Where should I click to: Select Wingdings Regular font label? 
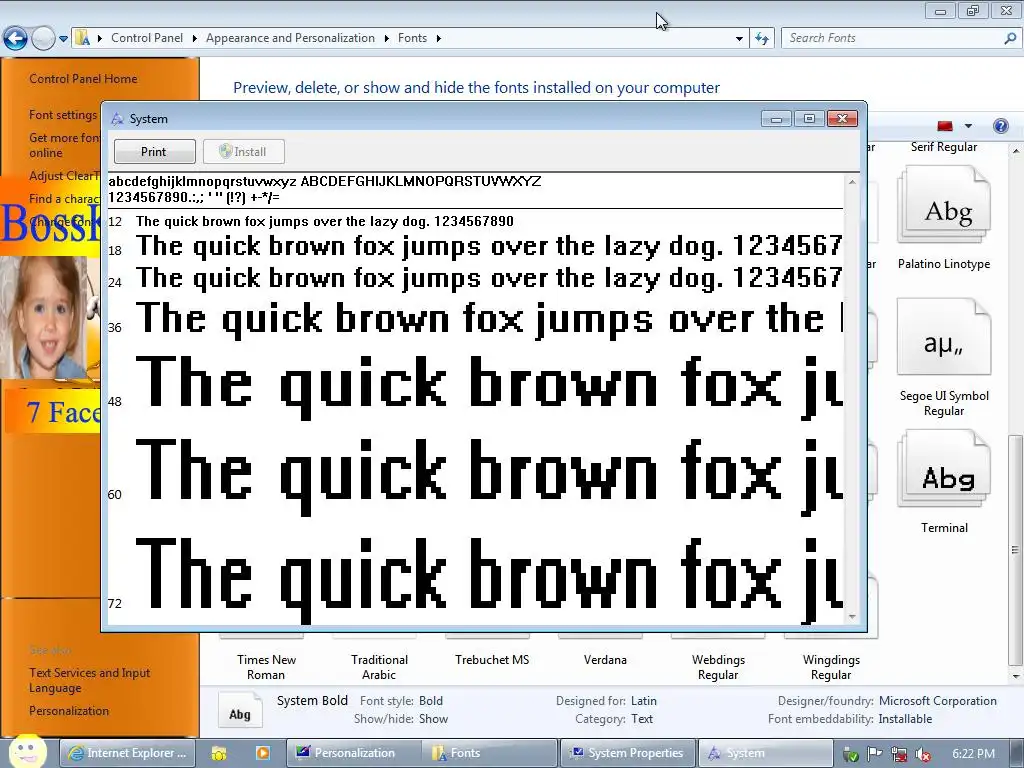831,667
